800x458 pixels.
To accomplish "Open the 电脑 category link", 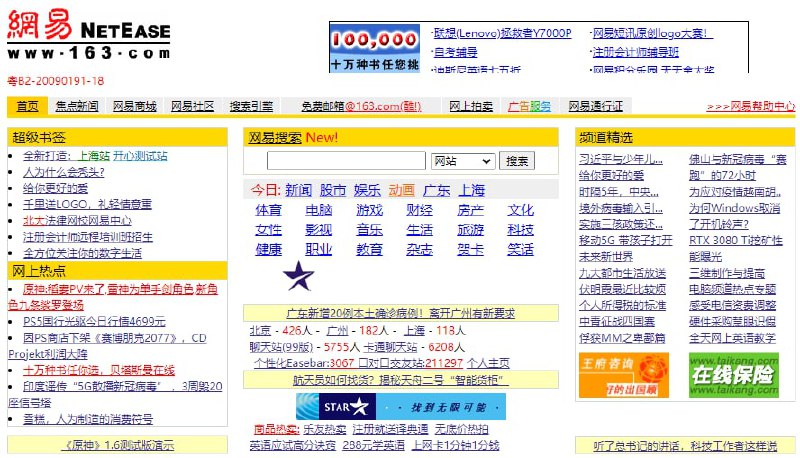I will [x=319, y=210].
